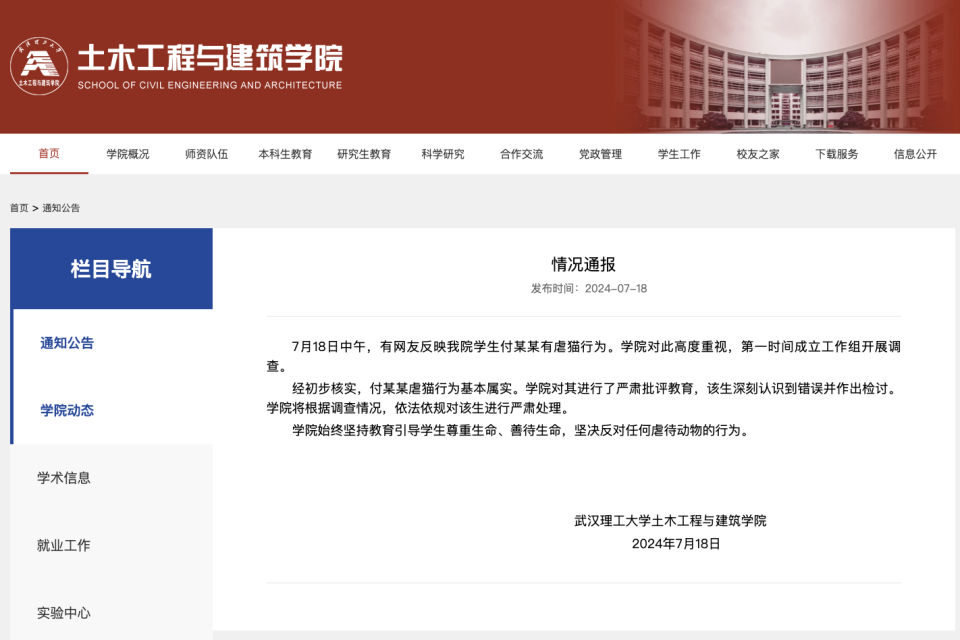Select the 科学研究 menu item

[x=443, y=154]
